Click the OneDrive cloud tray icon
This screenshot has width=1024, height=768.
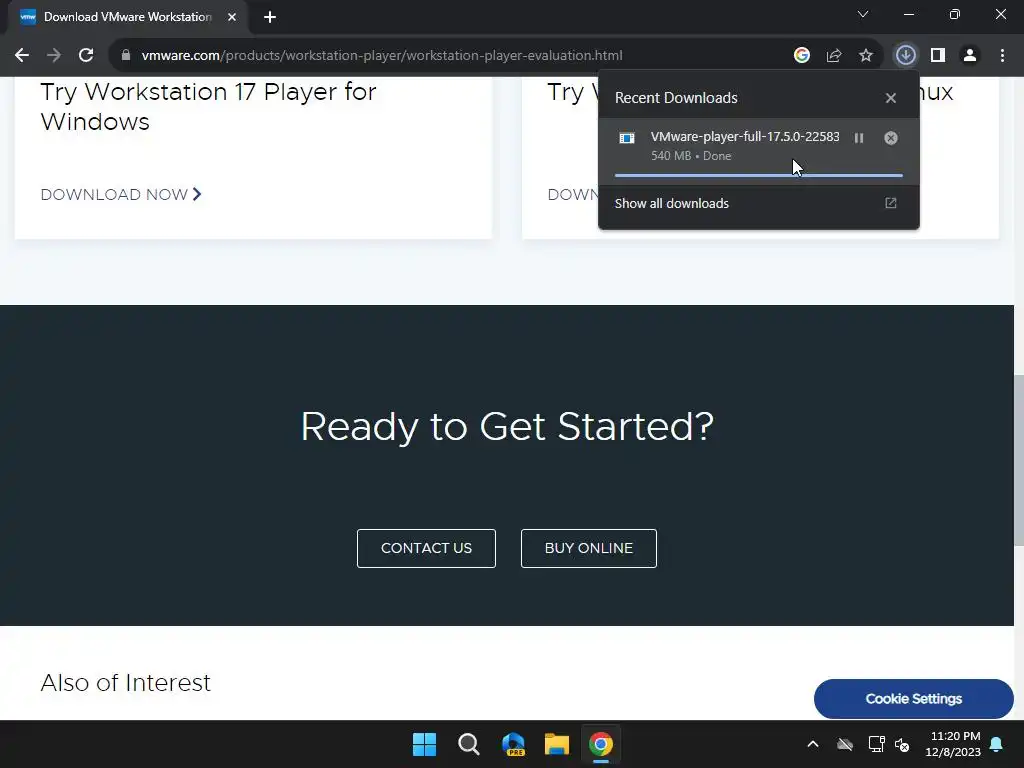(844, 744)
